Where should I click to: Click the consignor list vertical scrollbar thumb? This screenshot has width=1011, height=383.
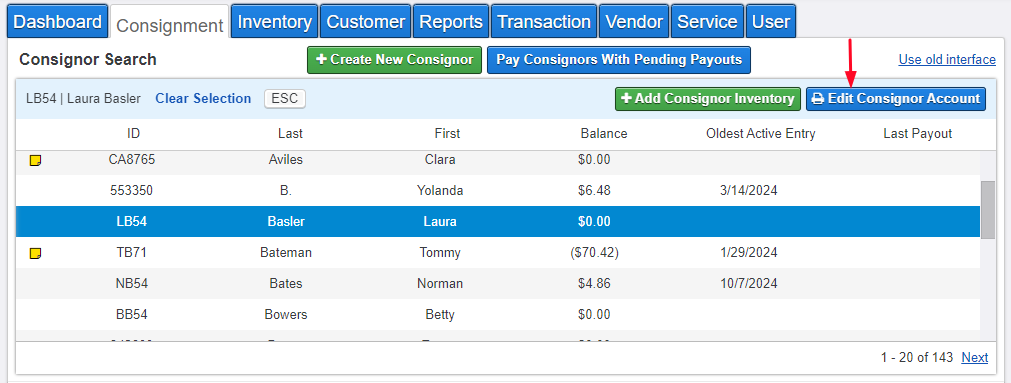(x=987, y=210)
